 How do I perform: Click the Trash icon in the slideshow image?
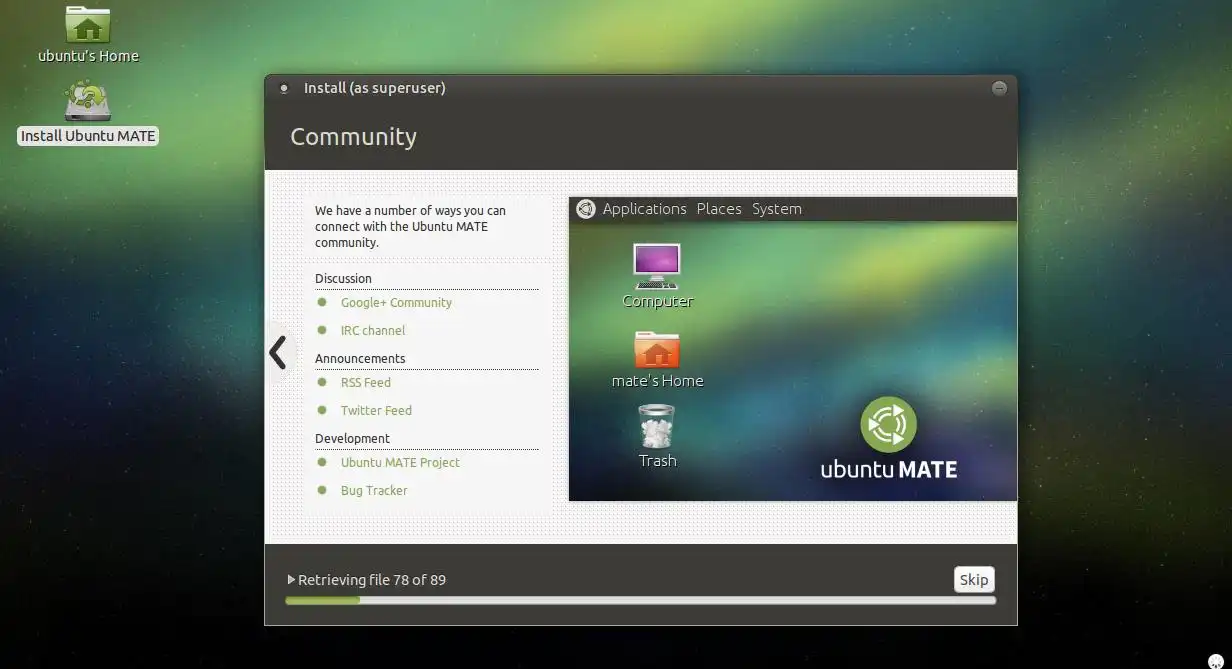(x=657, y=426)
